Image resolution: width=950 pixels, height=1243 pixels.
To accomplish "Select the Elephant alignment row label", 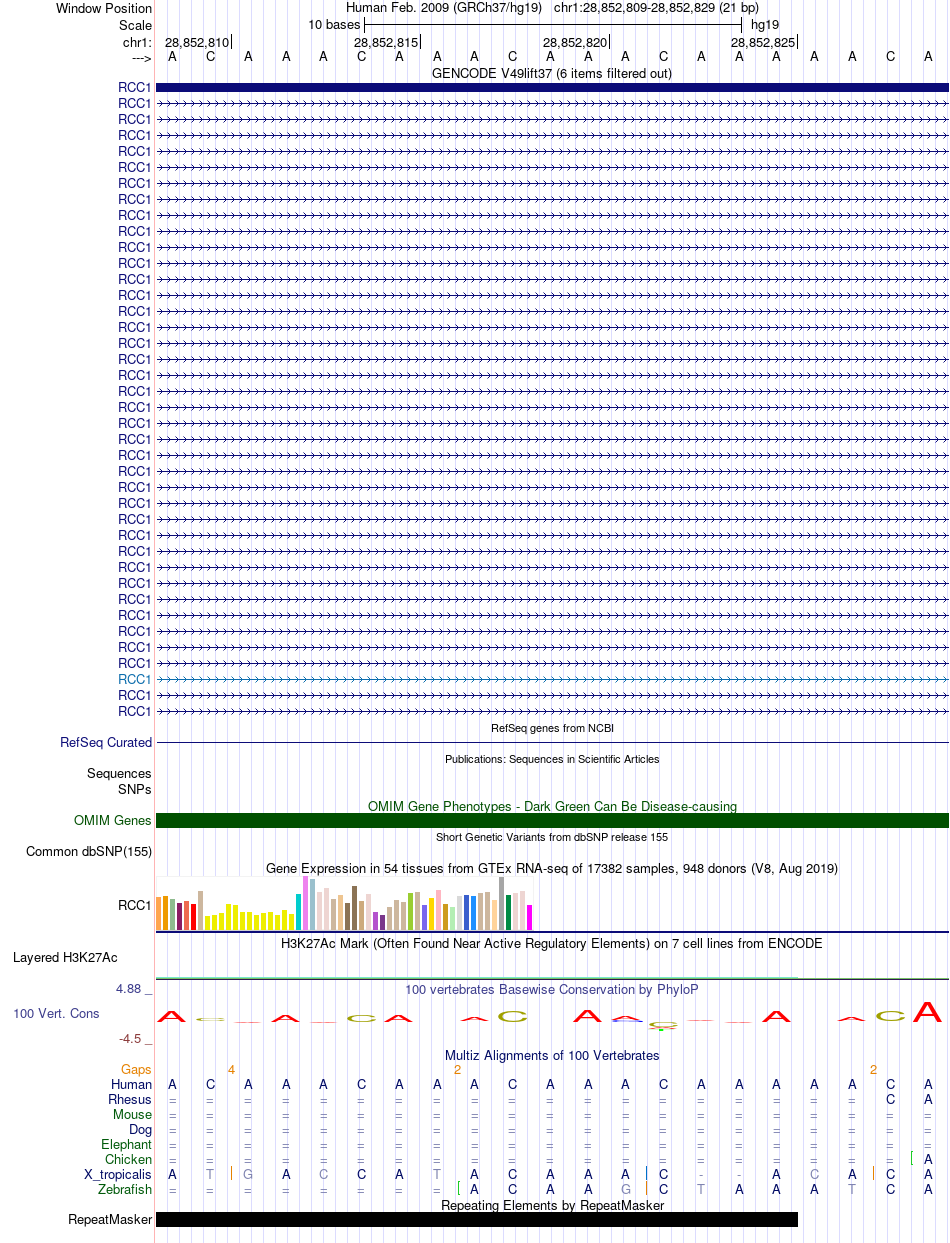I will tap(127, 1145).
